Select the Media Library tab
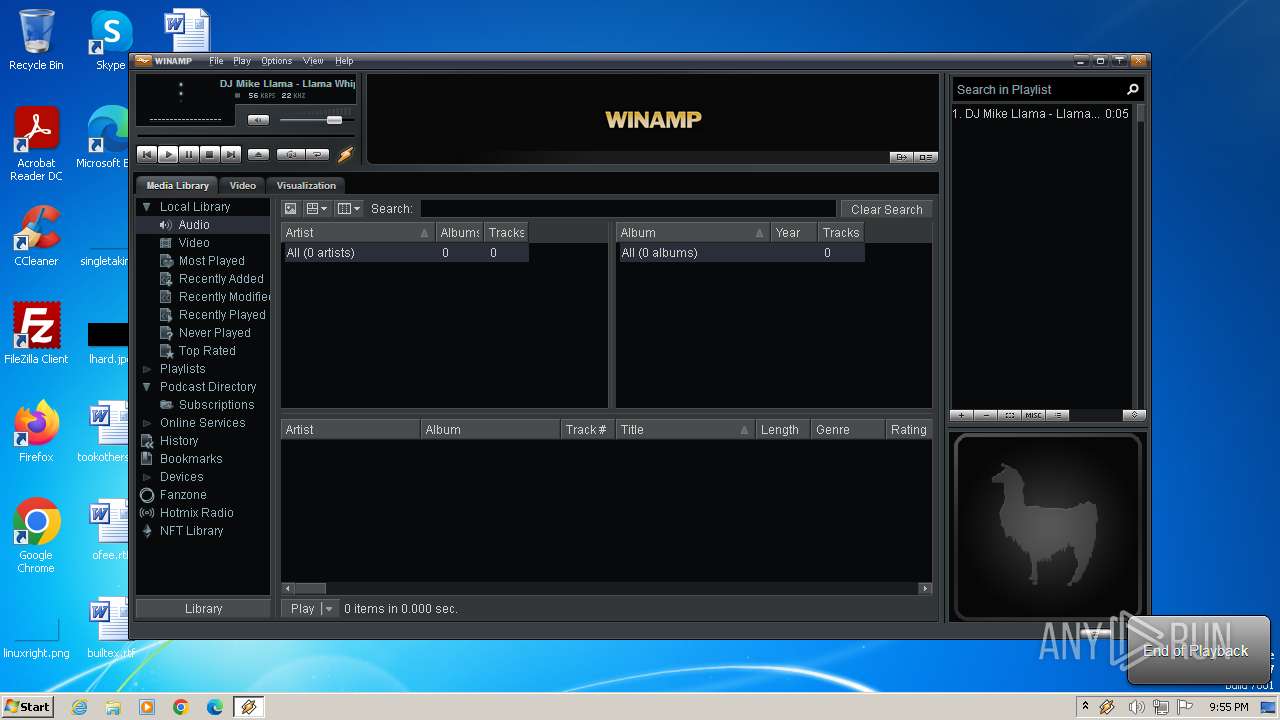This screenshot has height=720, width=1280. 178,185
